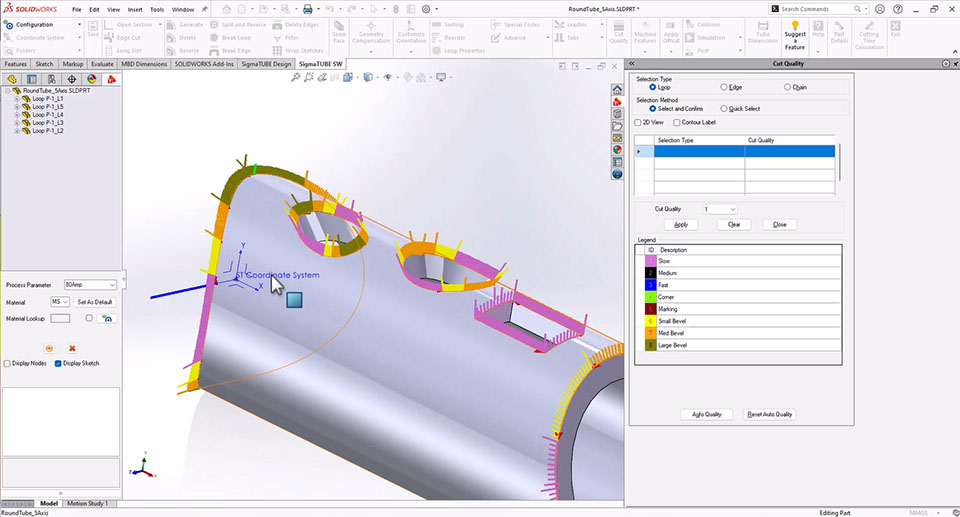Select the Edge selection type radio button
Screen dimensions: 960x517
point(725,87)
